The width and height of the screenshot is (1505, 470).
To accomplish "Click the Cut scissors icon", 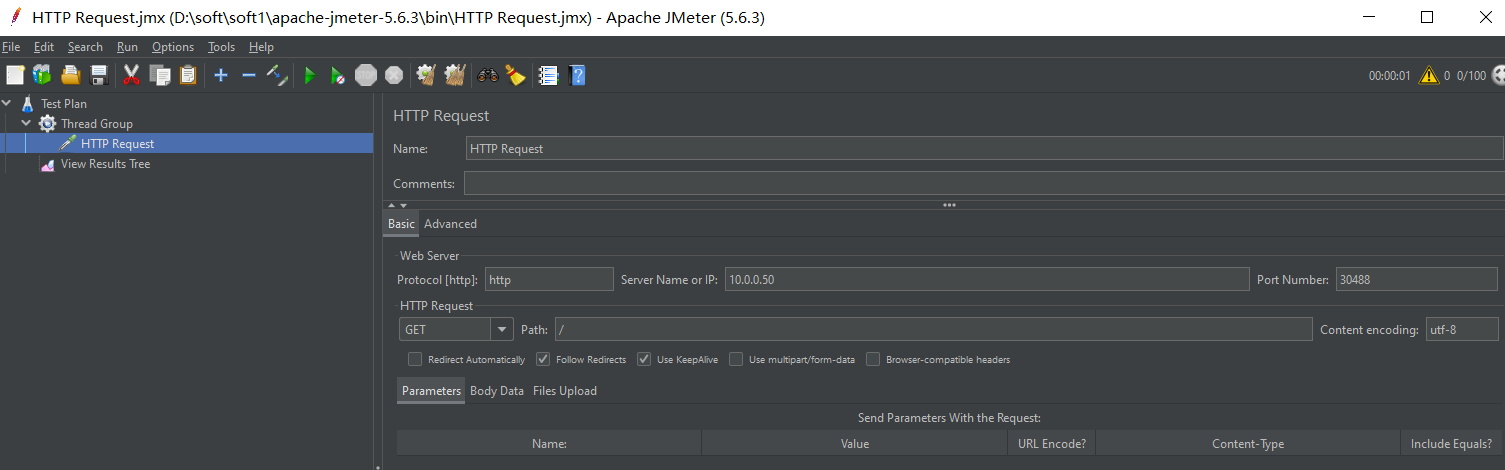I will coord(131,75).
